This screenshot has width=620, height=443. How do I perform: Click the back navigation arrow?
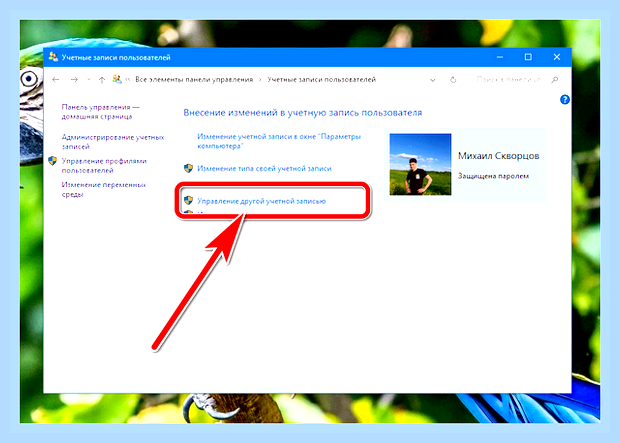(56, 80)
